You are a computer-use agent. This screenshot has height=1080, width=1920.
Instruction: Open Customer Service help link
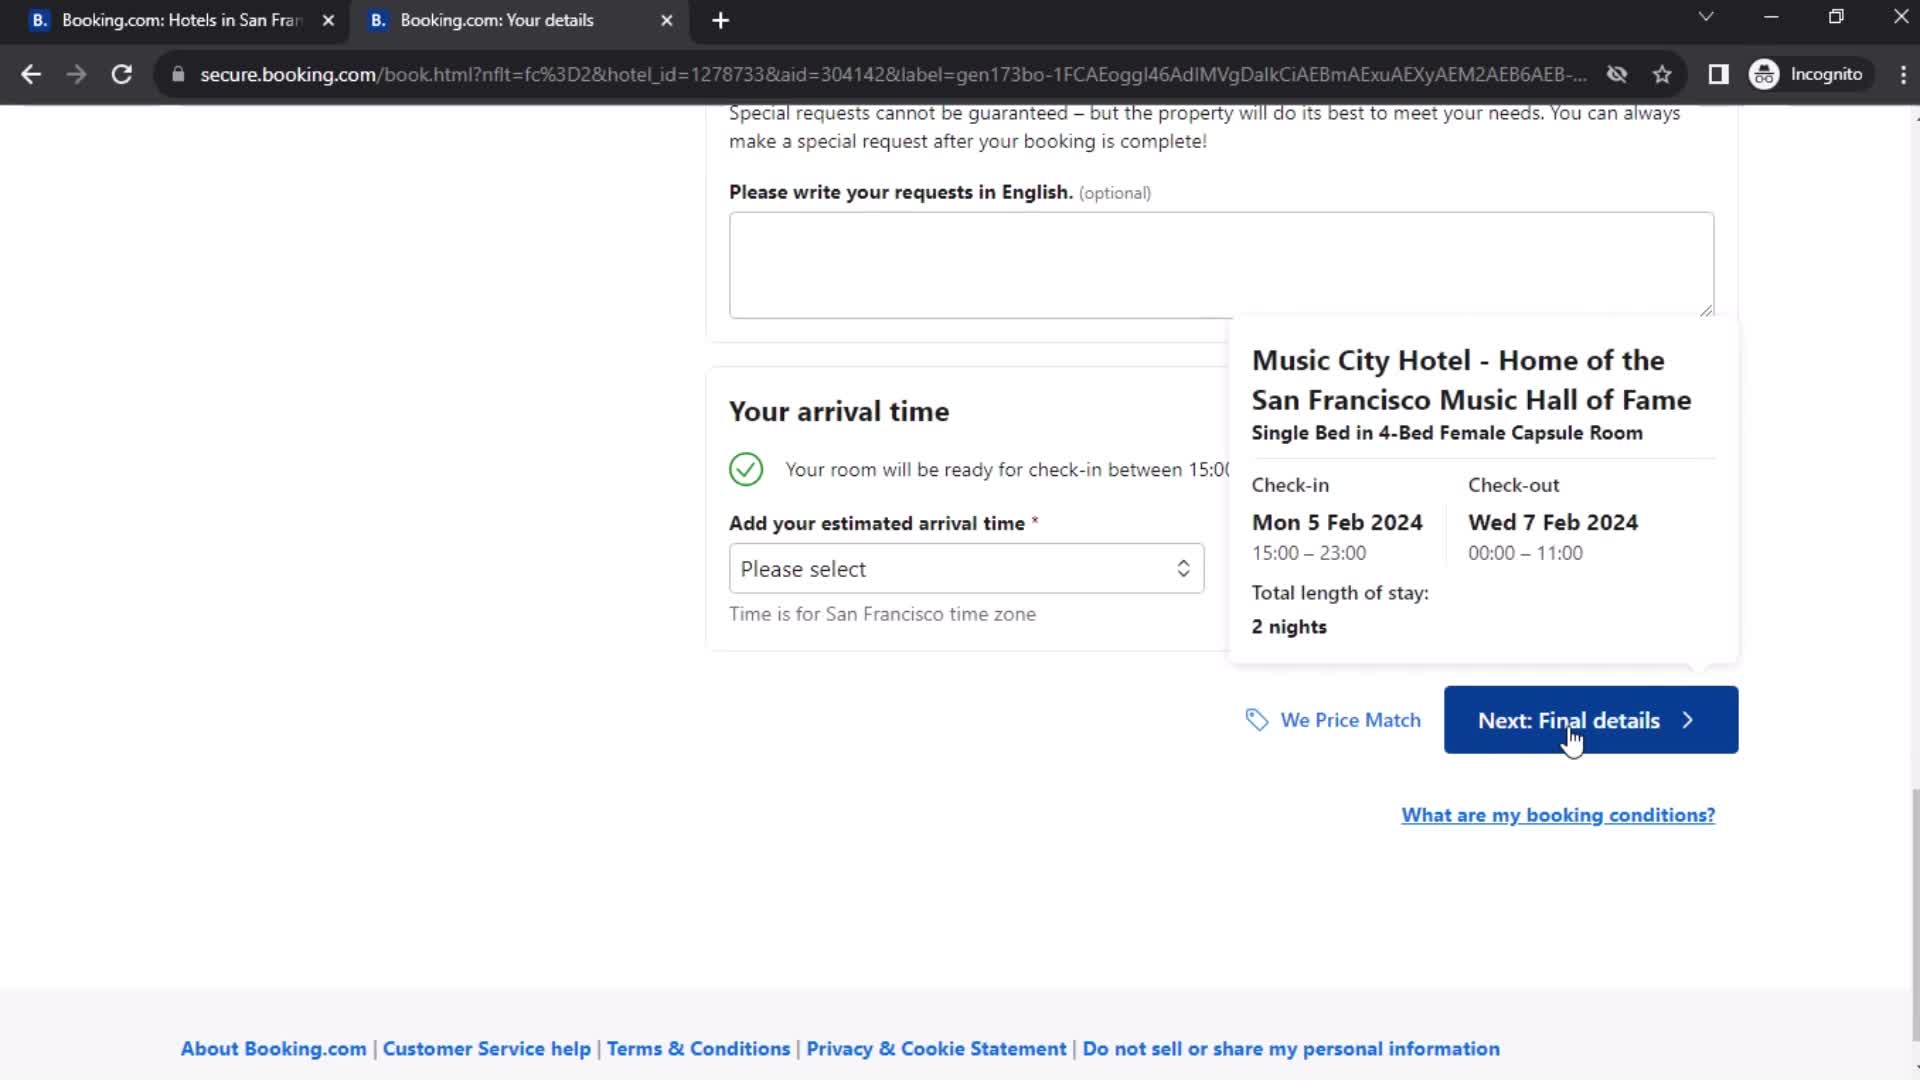(486, 1049)
